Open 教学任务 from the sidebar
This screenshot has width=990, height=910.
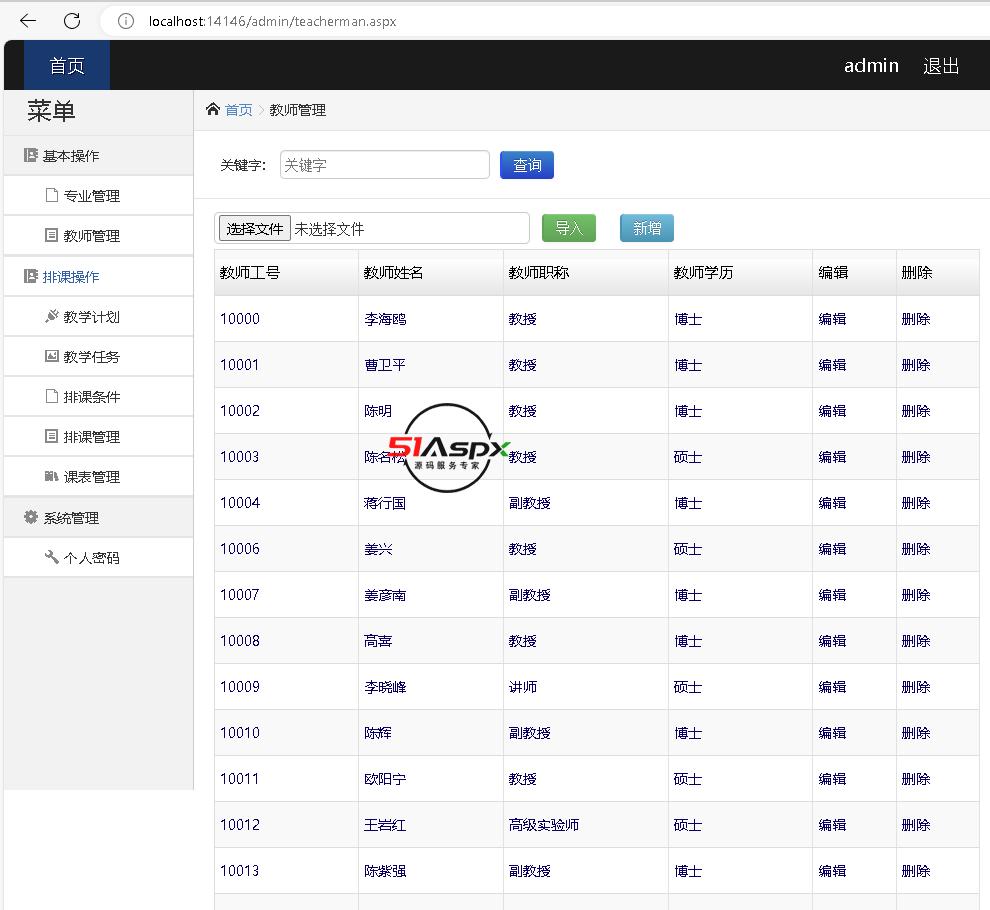click(91, 357)
